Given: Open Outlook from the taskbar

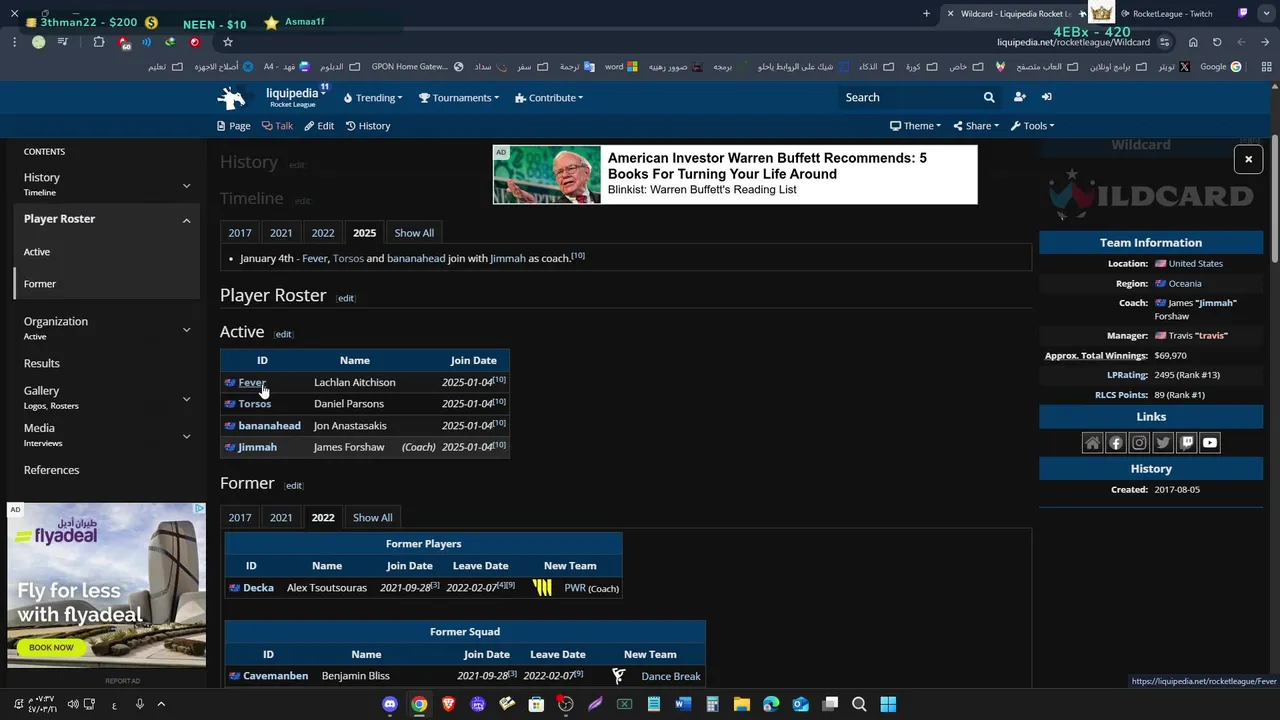Looking at the screenshot, I should [800, 704].
